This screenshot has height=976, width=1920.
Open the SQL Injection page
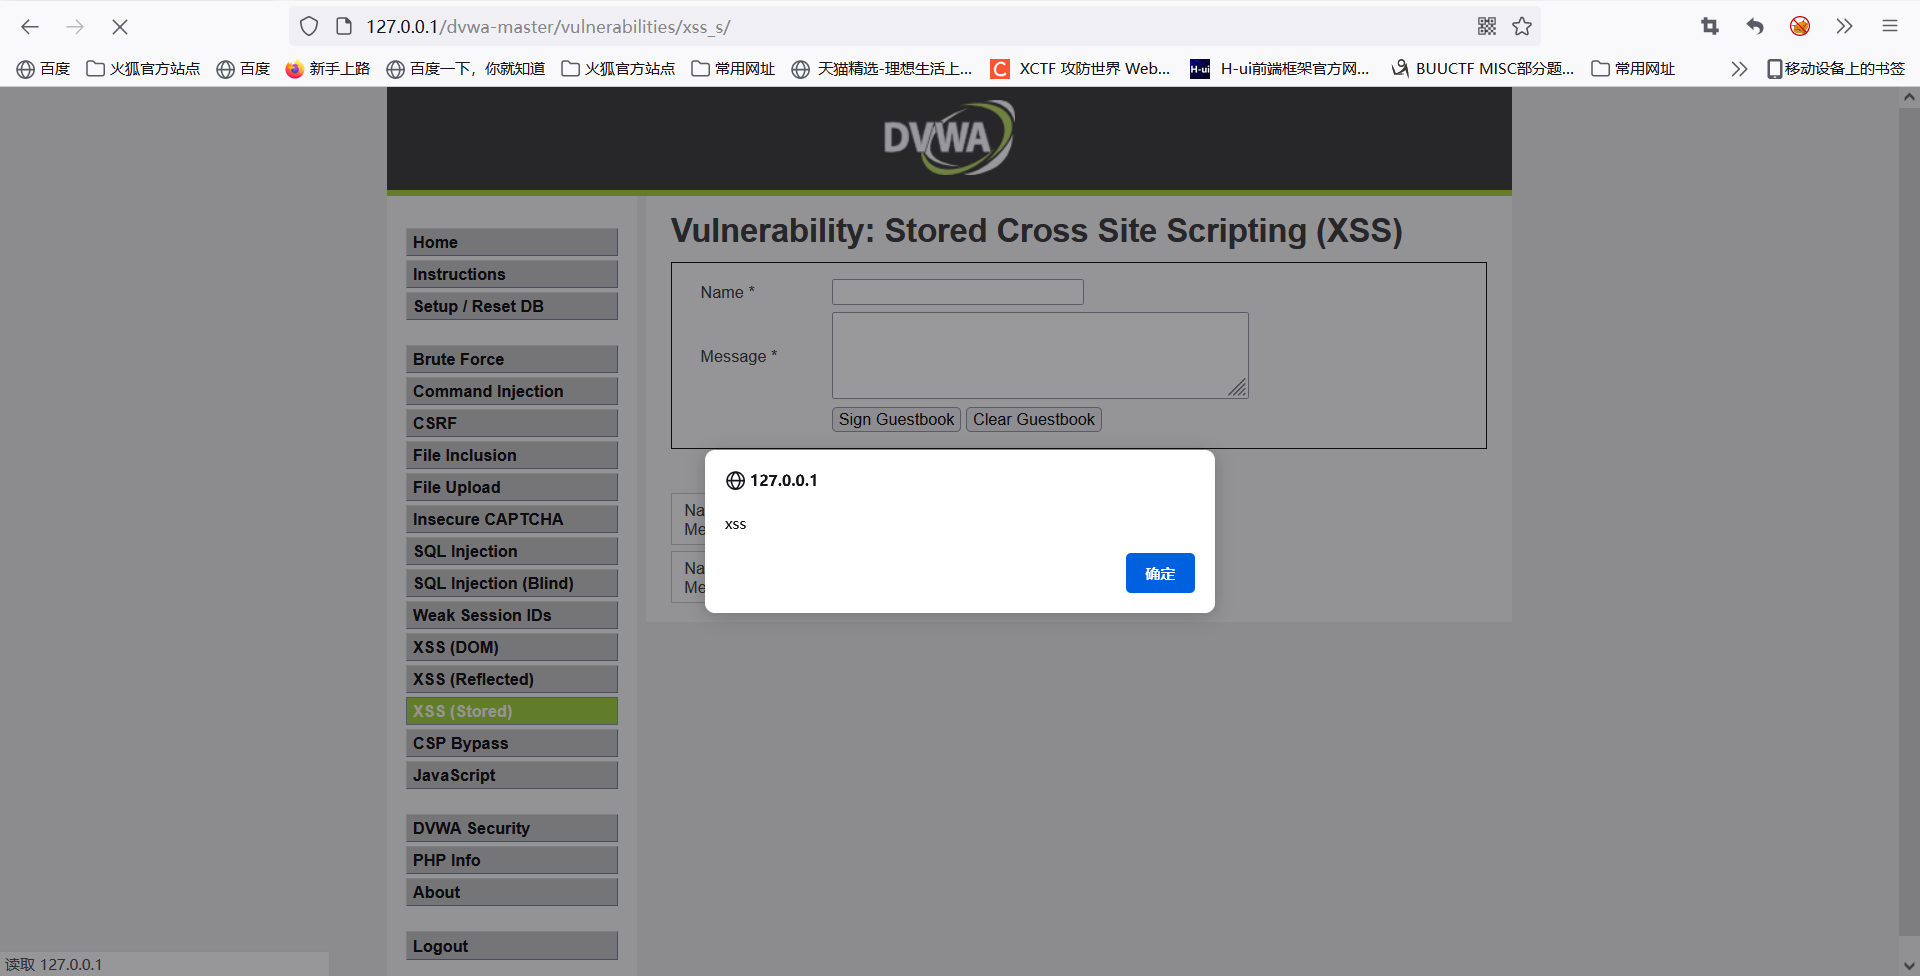click(511, 551)
